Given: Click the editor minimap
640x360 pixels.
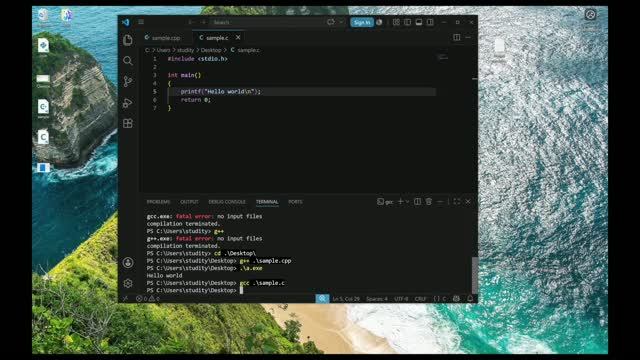Looking at the screenshot, I should 442,58.
